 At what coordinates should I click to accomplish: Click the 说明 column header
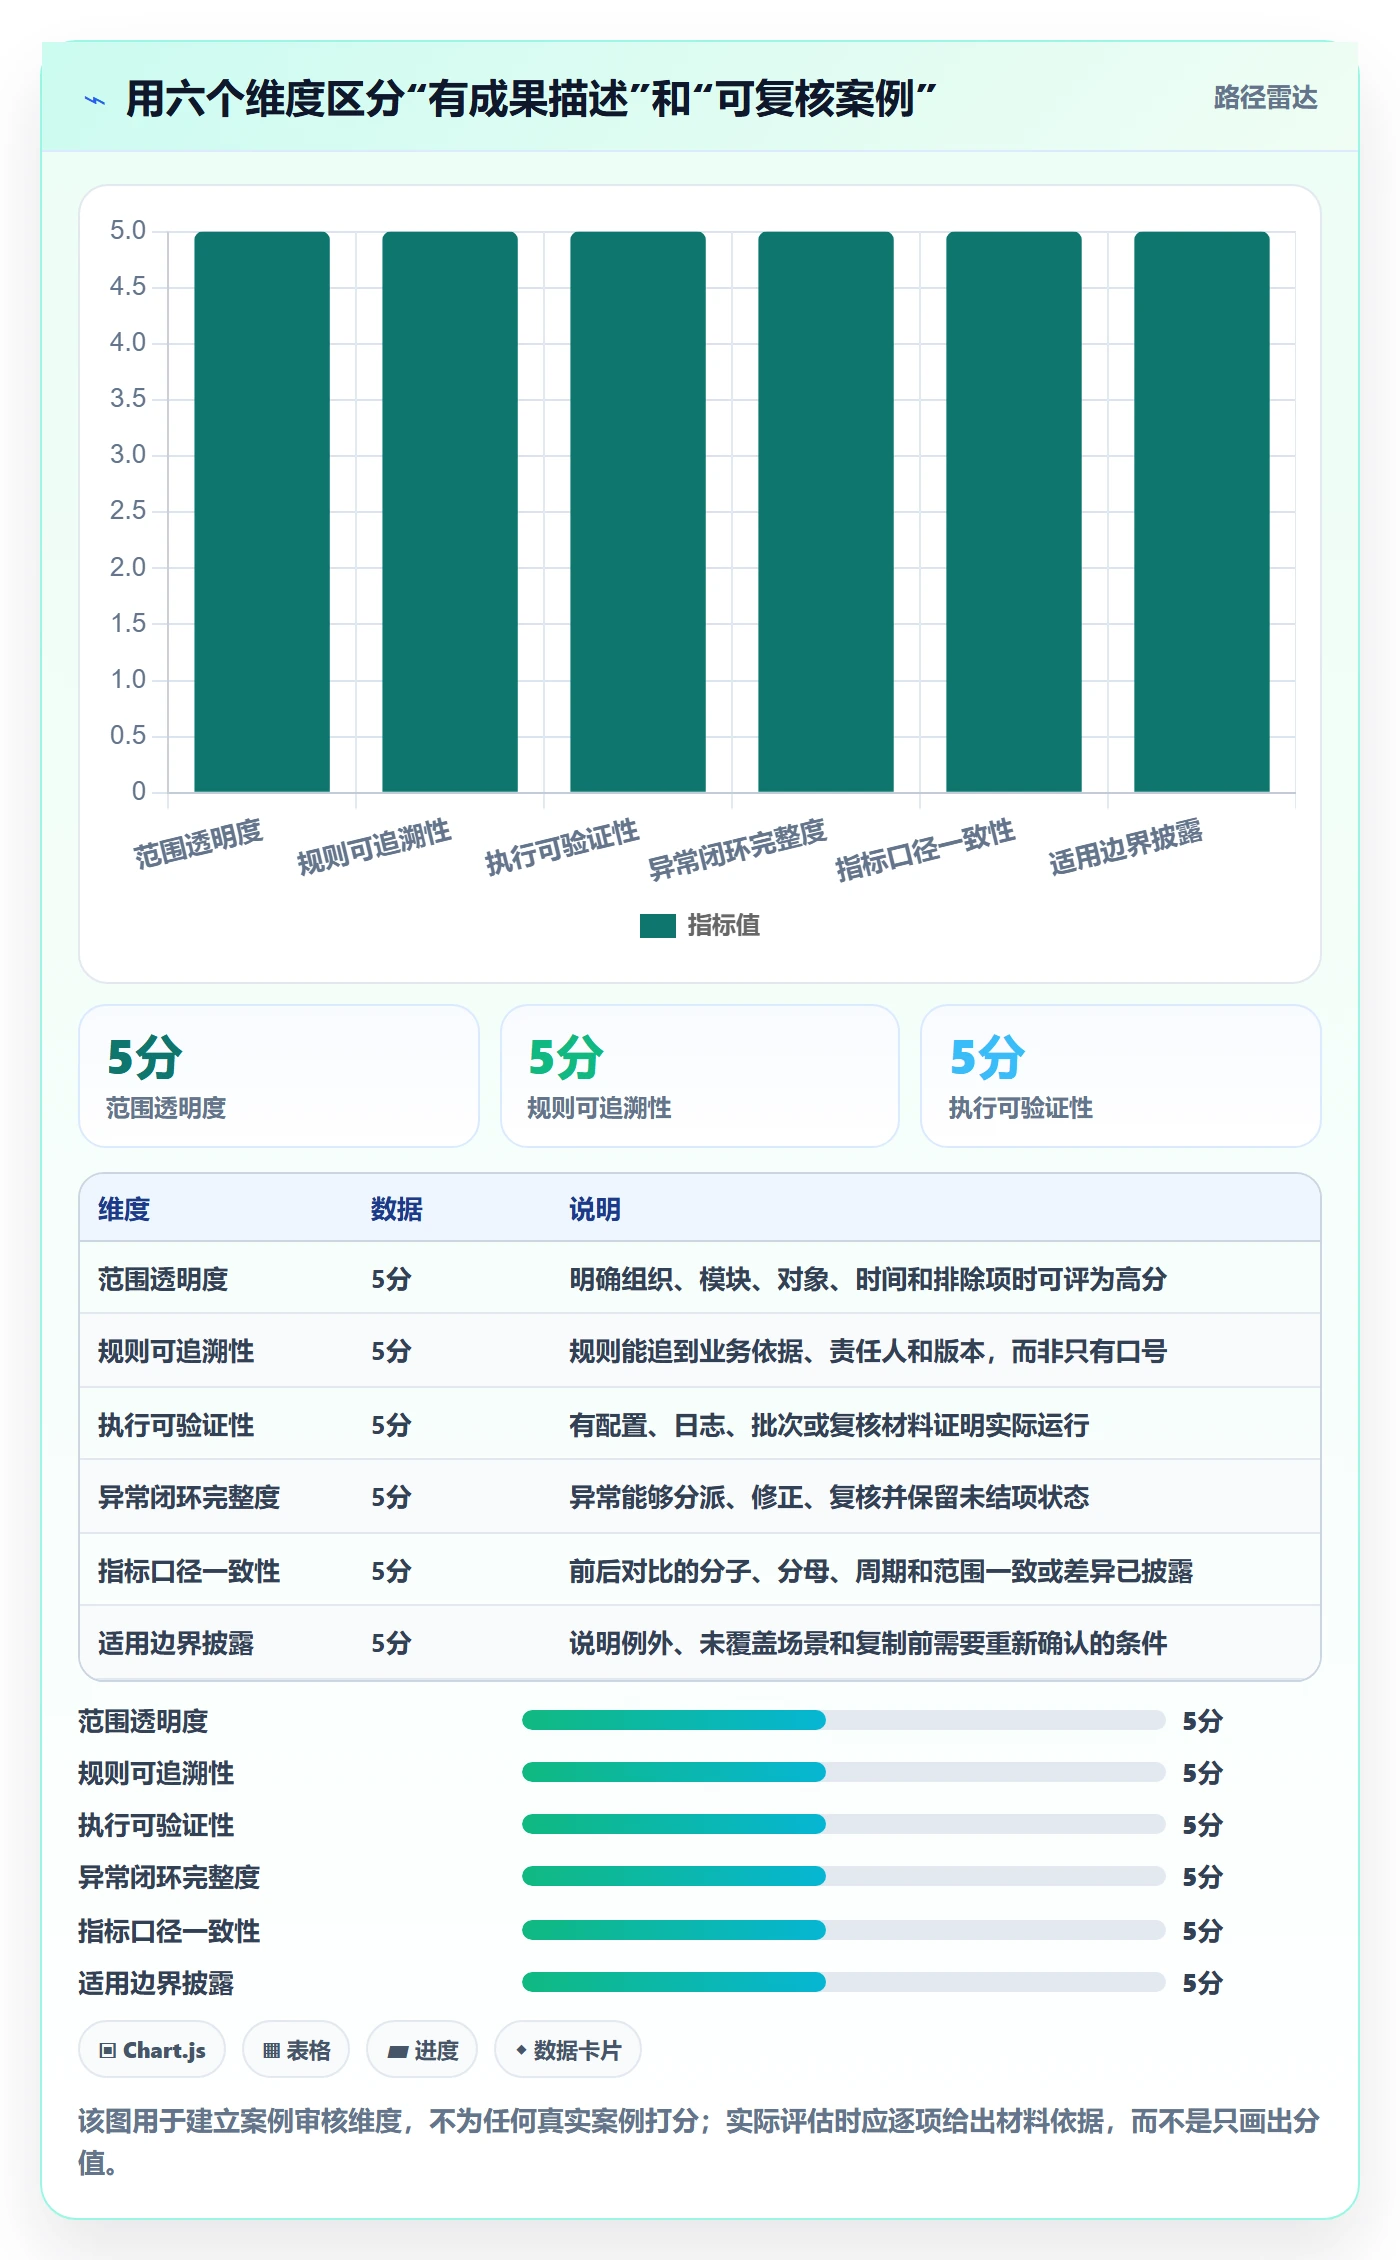pos(595,1209)
